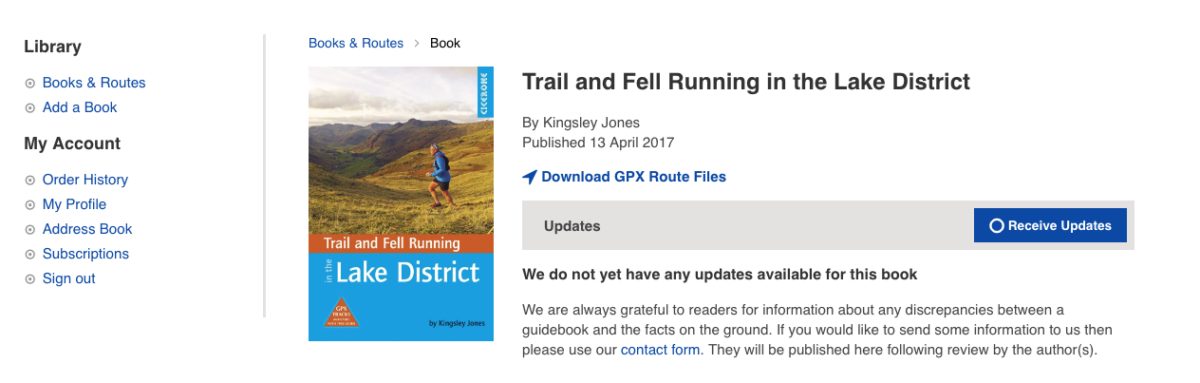Go to My Profile
Image resolution: width=1200 pixels, height=383 pixels.
tap(74, 205)
